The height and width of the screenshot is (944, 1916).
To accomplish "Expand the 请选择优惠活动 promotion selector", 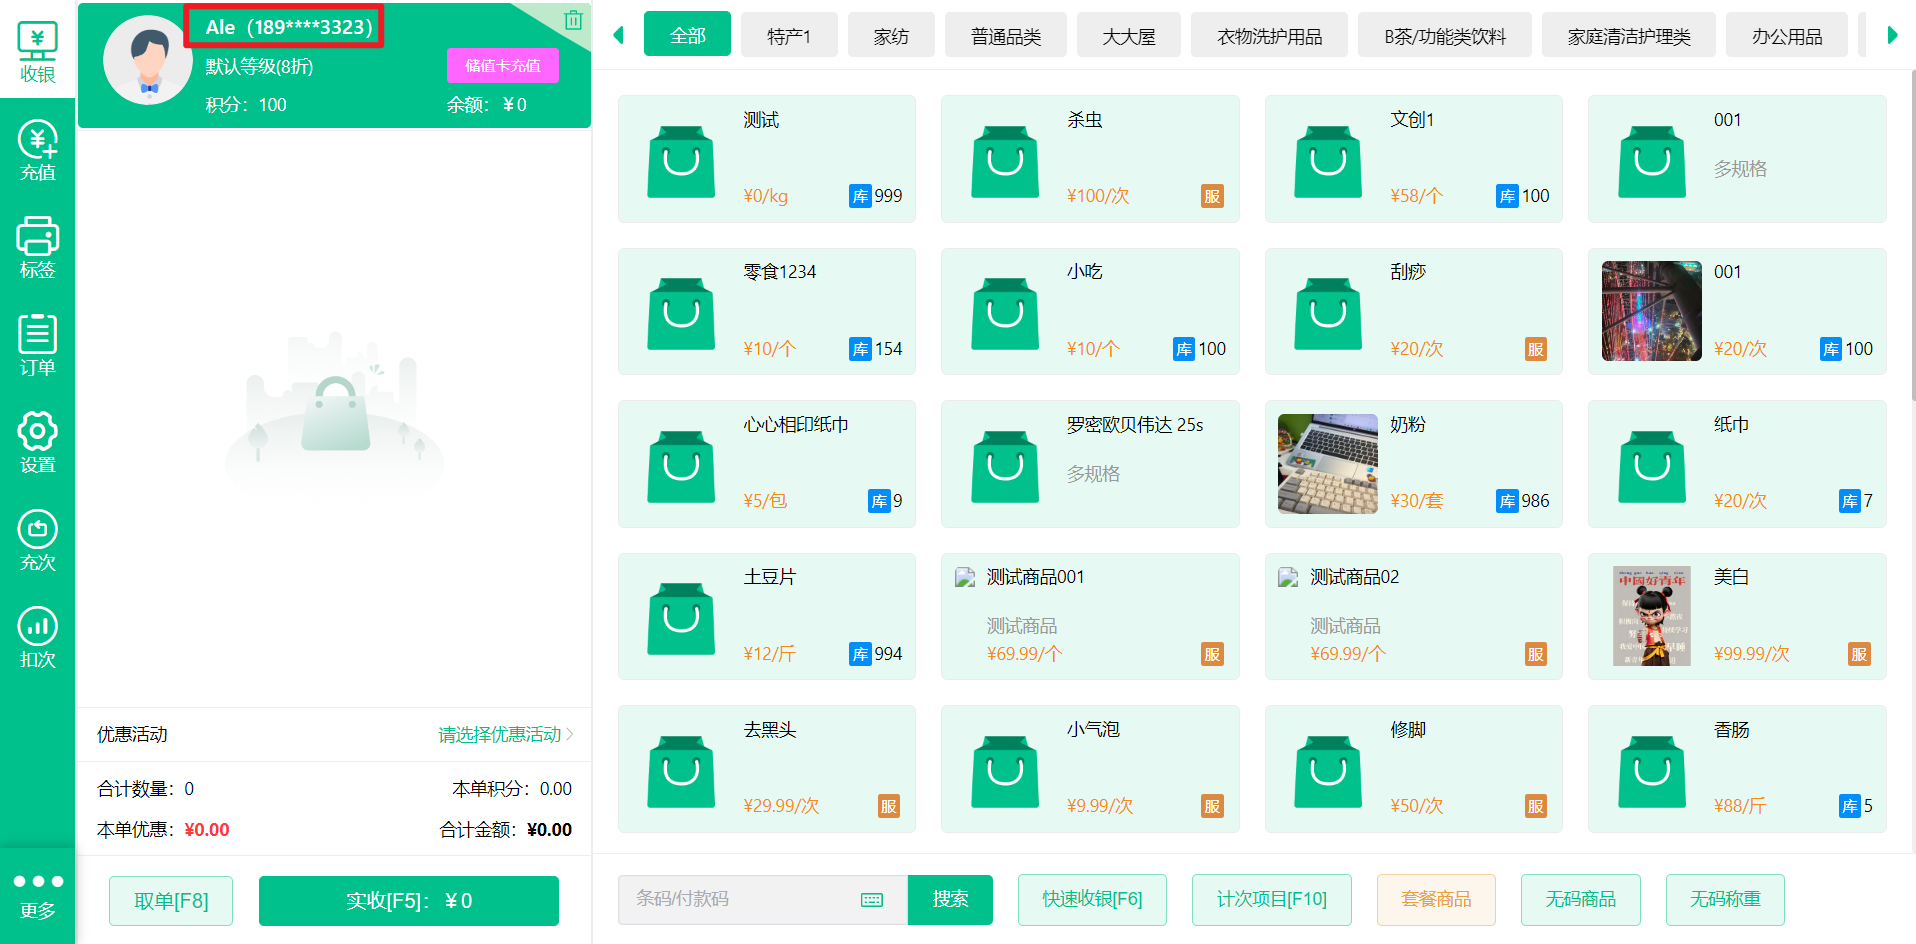I will (505, 735).
